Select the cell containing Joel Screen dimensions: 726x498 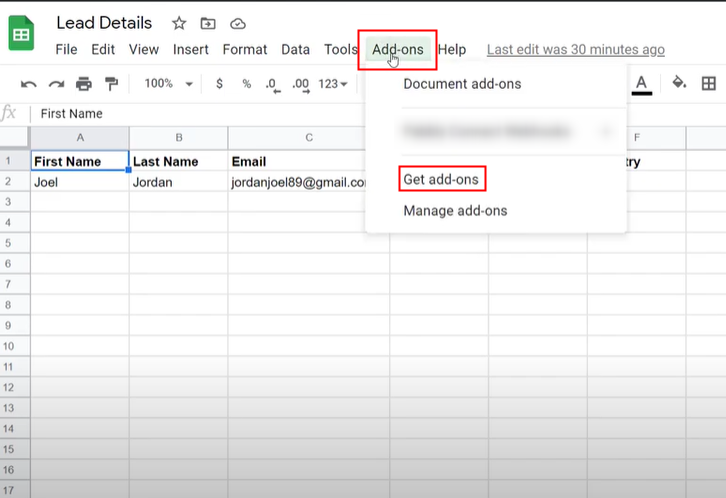[x=80, y=181]
